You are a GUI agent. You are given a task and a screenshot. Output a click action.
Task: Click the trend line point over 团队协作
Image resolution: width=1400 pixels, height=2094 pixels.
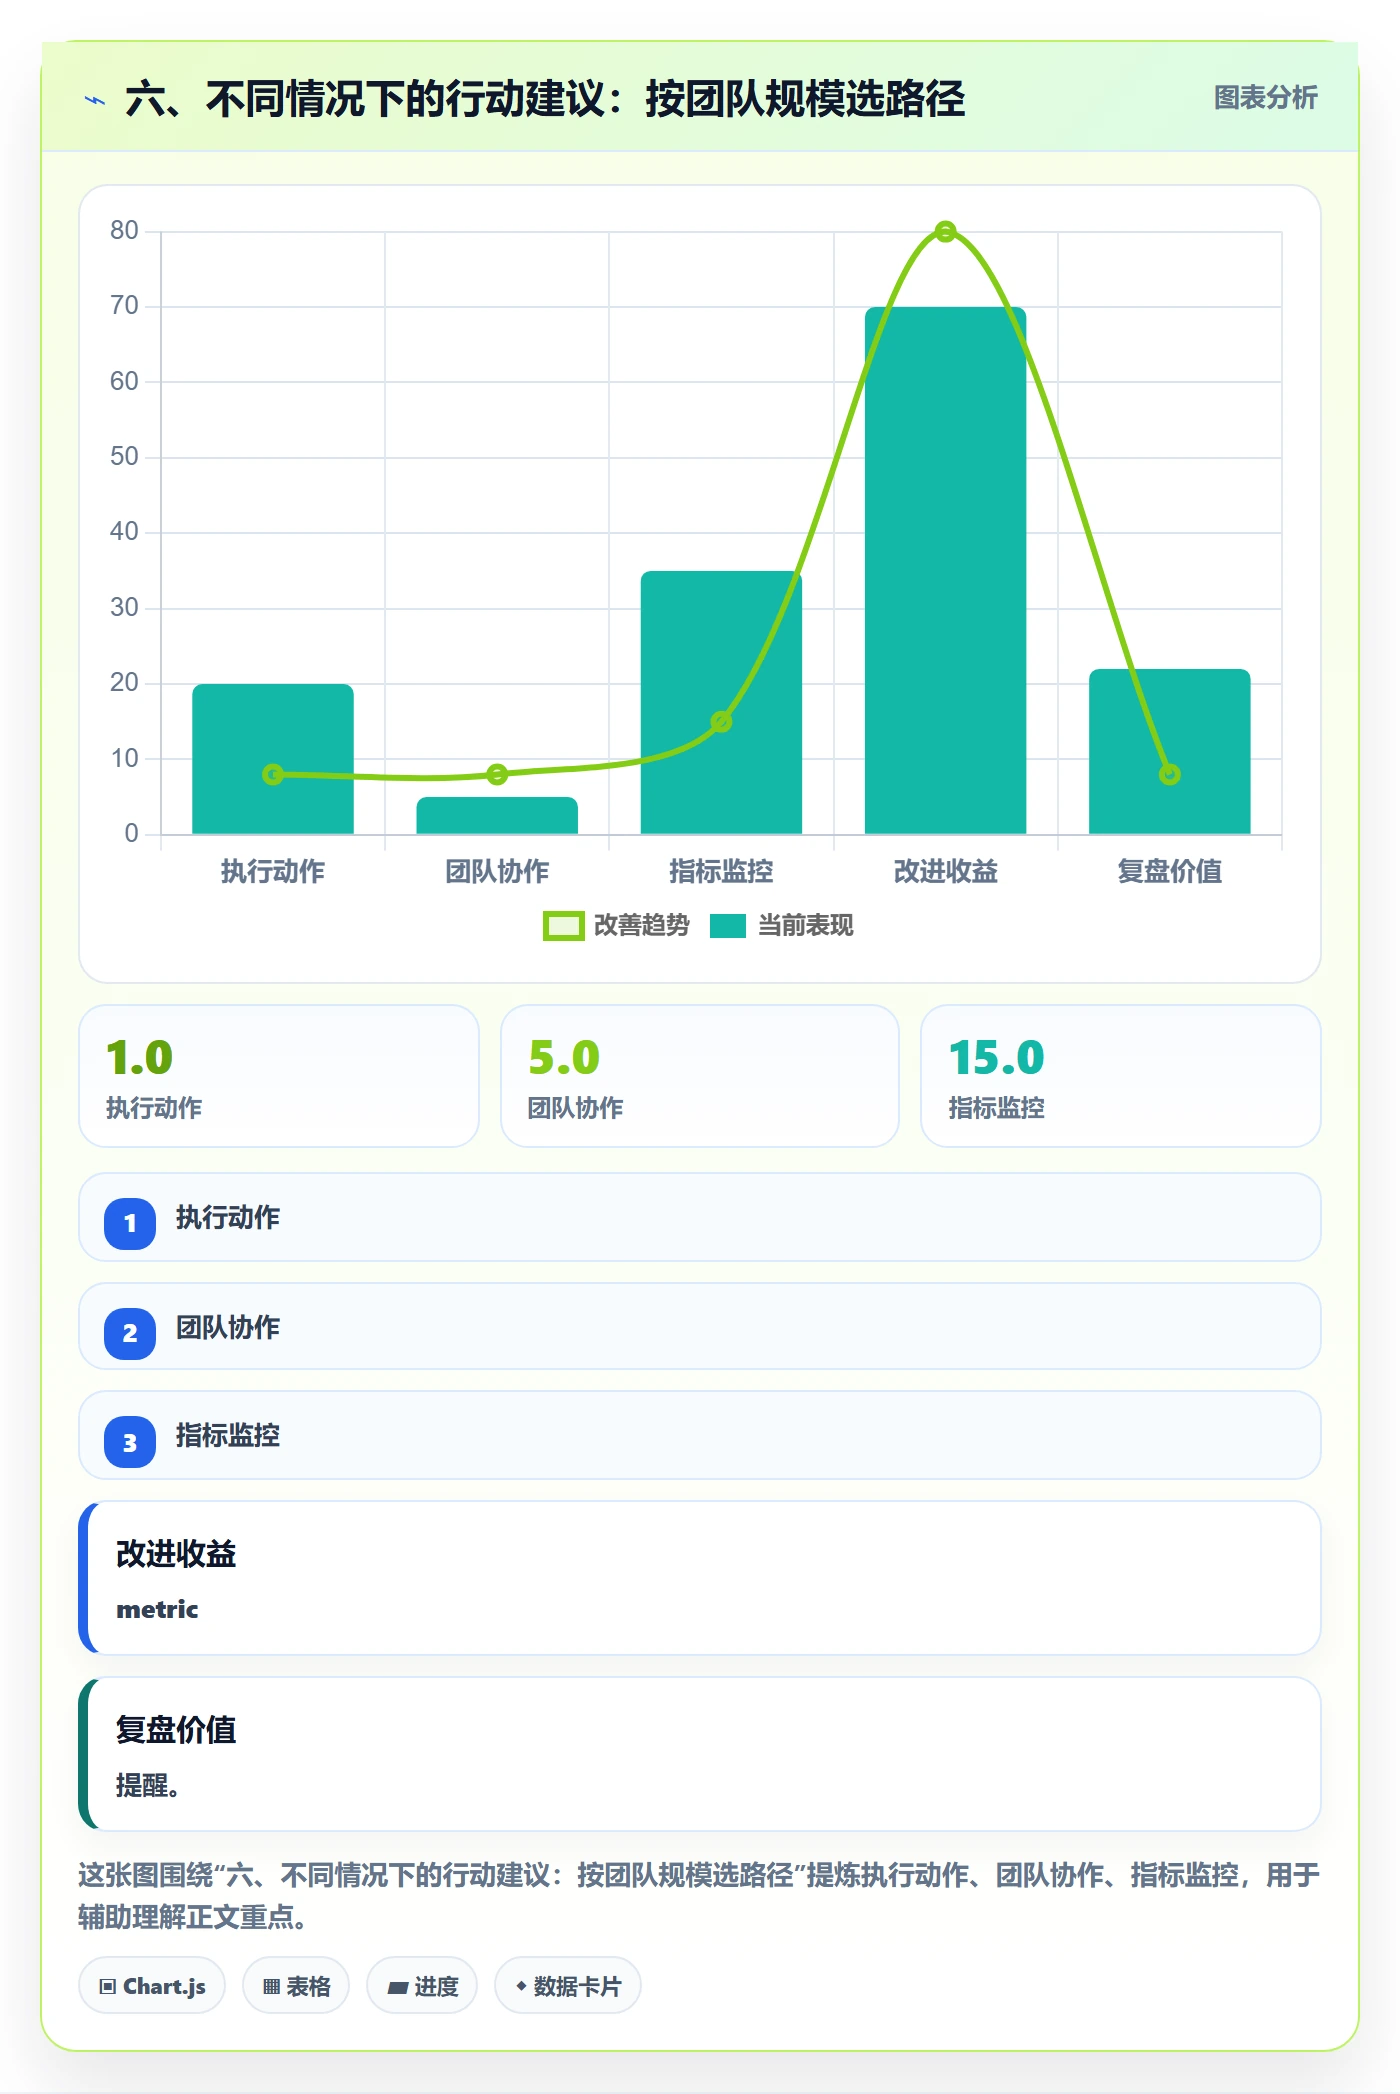(497, 774)
